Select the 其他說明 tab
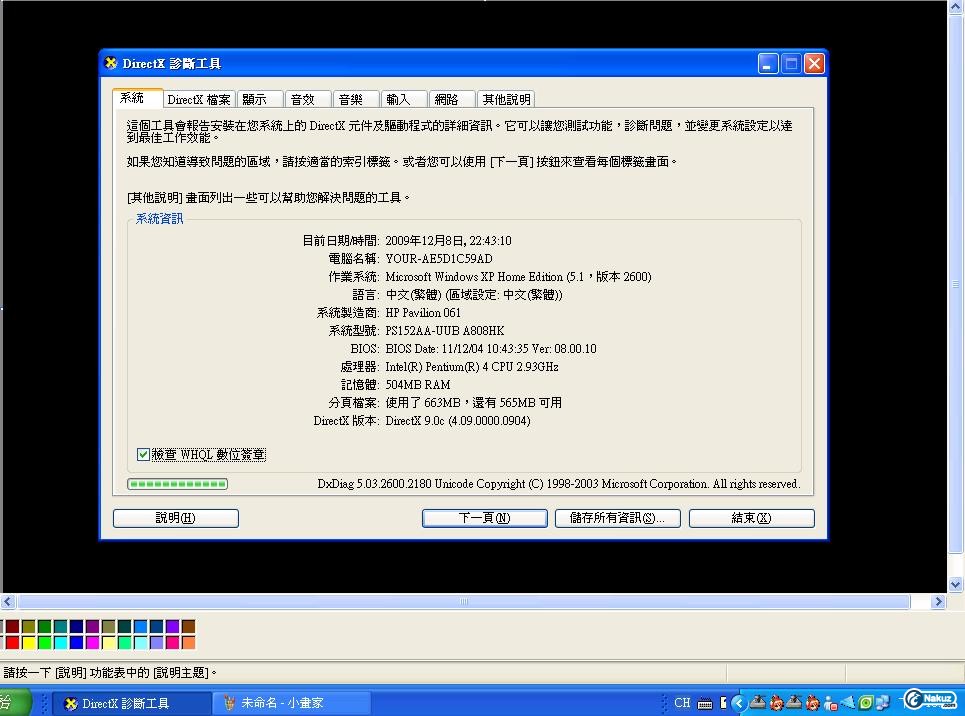The height and width of the screenshot is (716, 965). click(x=506, y=99)
